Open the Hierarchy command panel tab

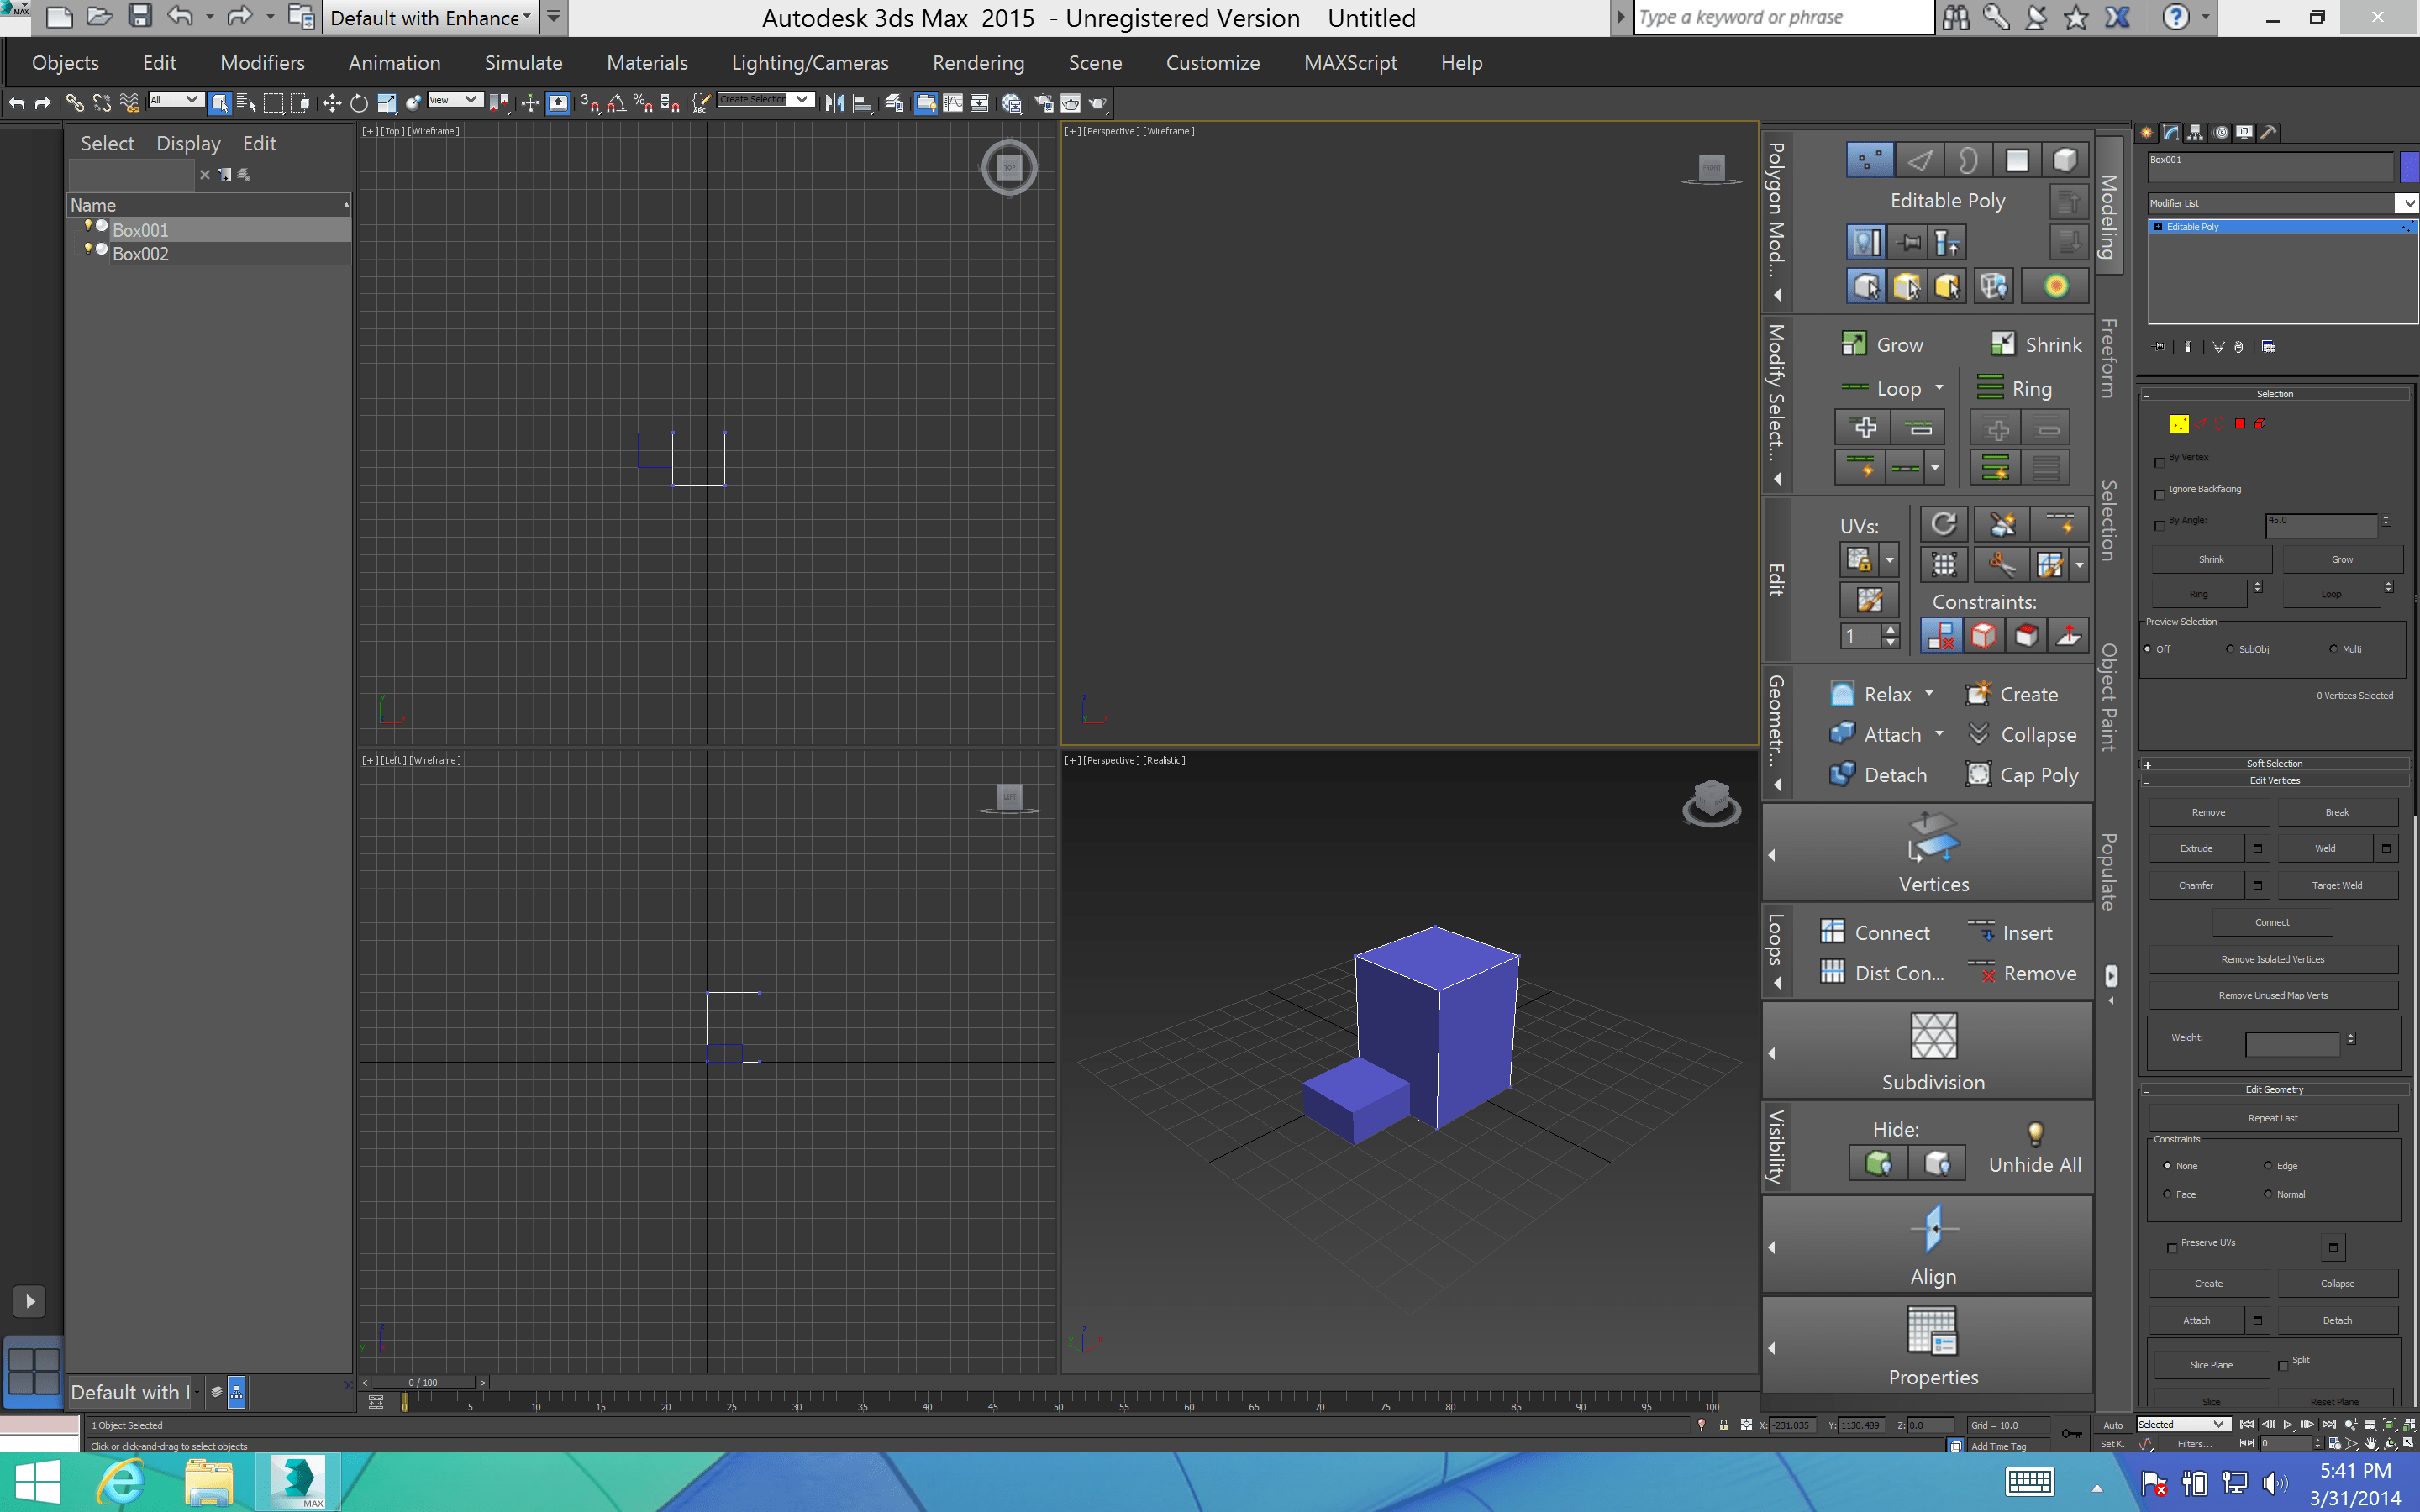point(2195,133)
